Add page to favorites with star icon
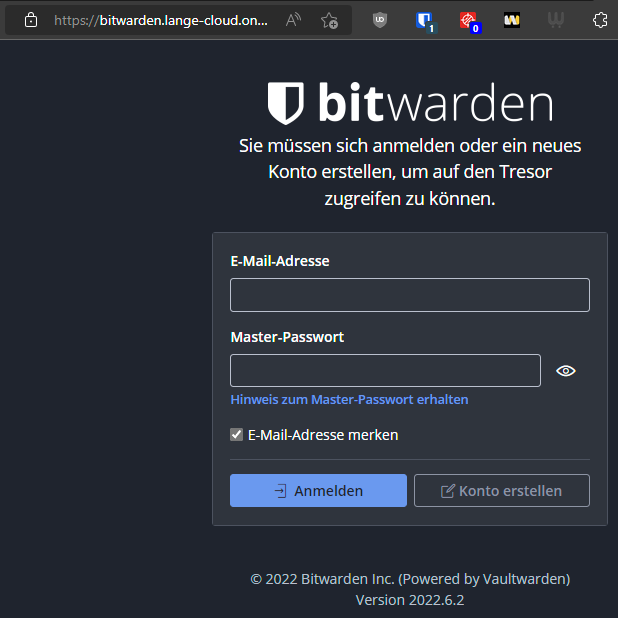618x618 pixels. (329, 20)
